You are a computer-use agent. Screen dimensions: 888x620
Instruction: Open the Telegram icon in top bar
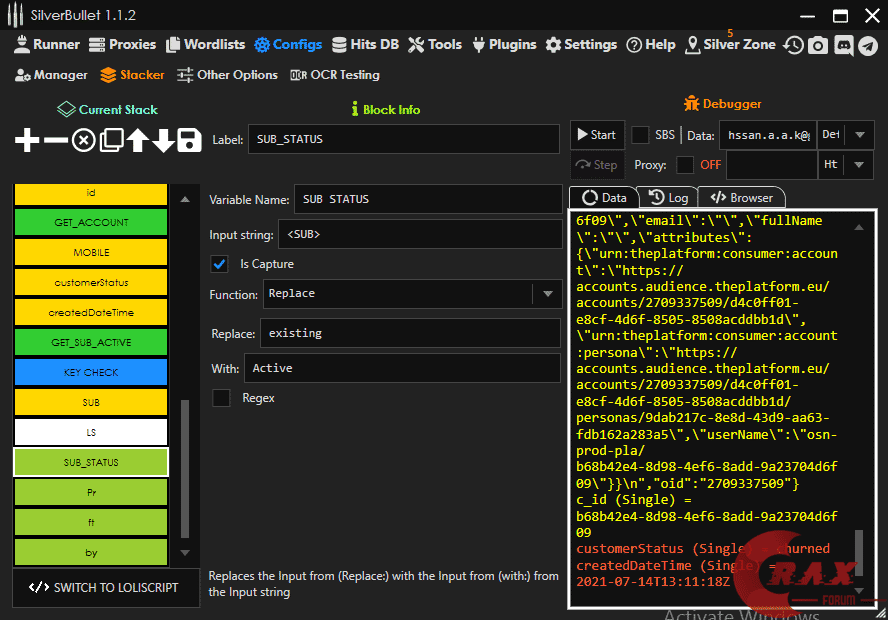868,45
